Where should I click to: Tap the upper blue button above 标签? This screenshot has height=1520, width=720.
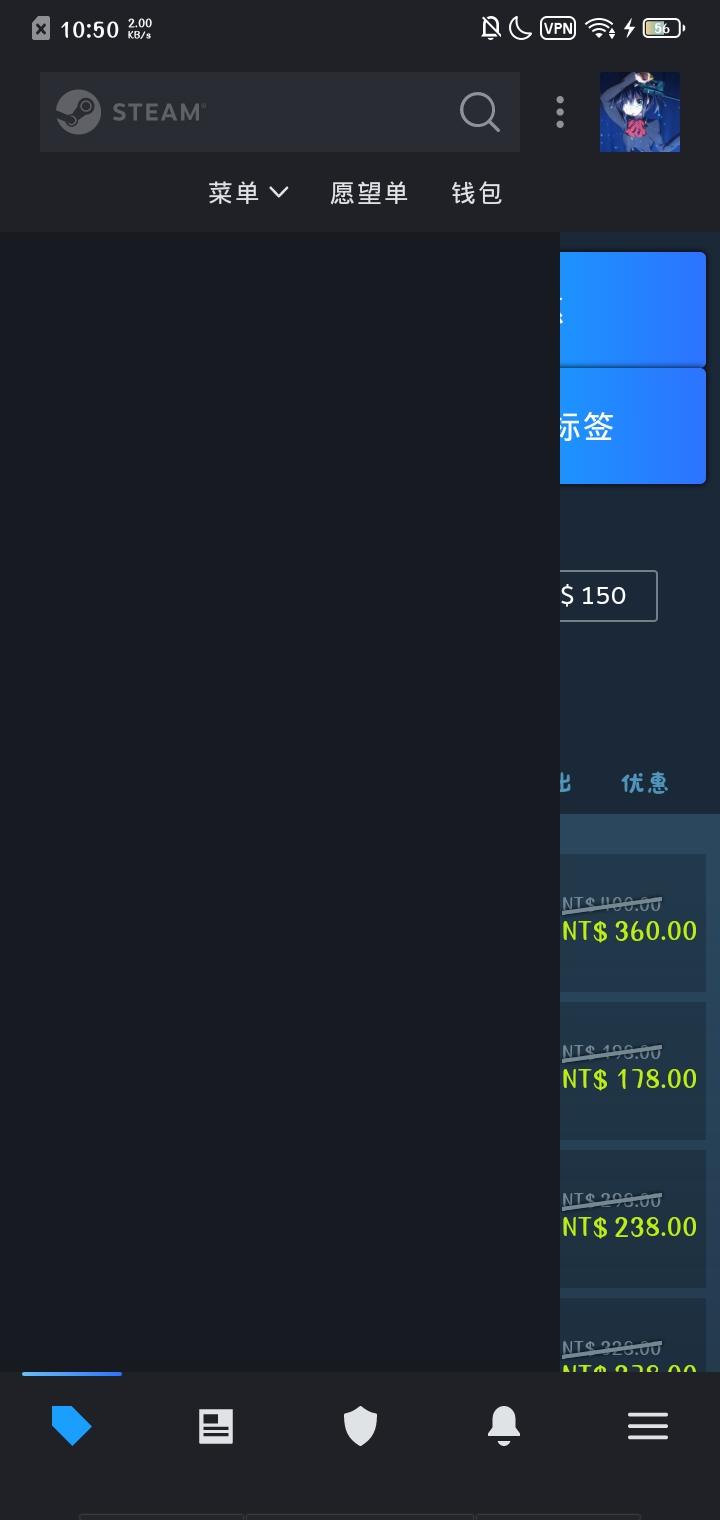633,309
